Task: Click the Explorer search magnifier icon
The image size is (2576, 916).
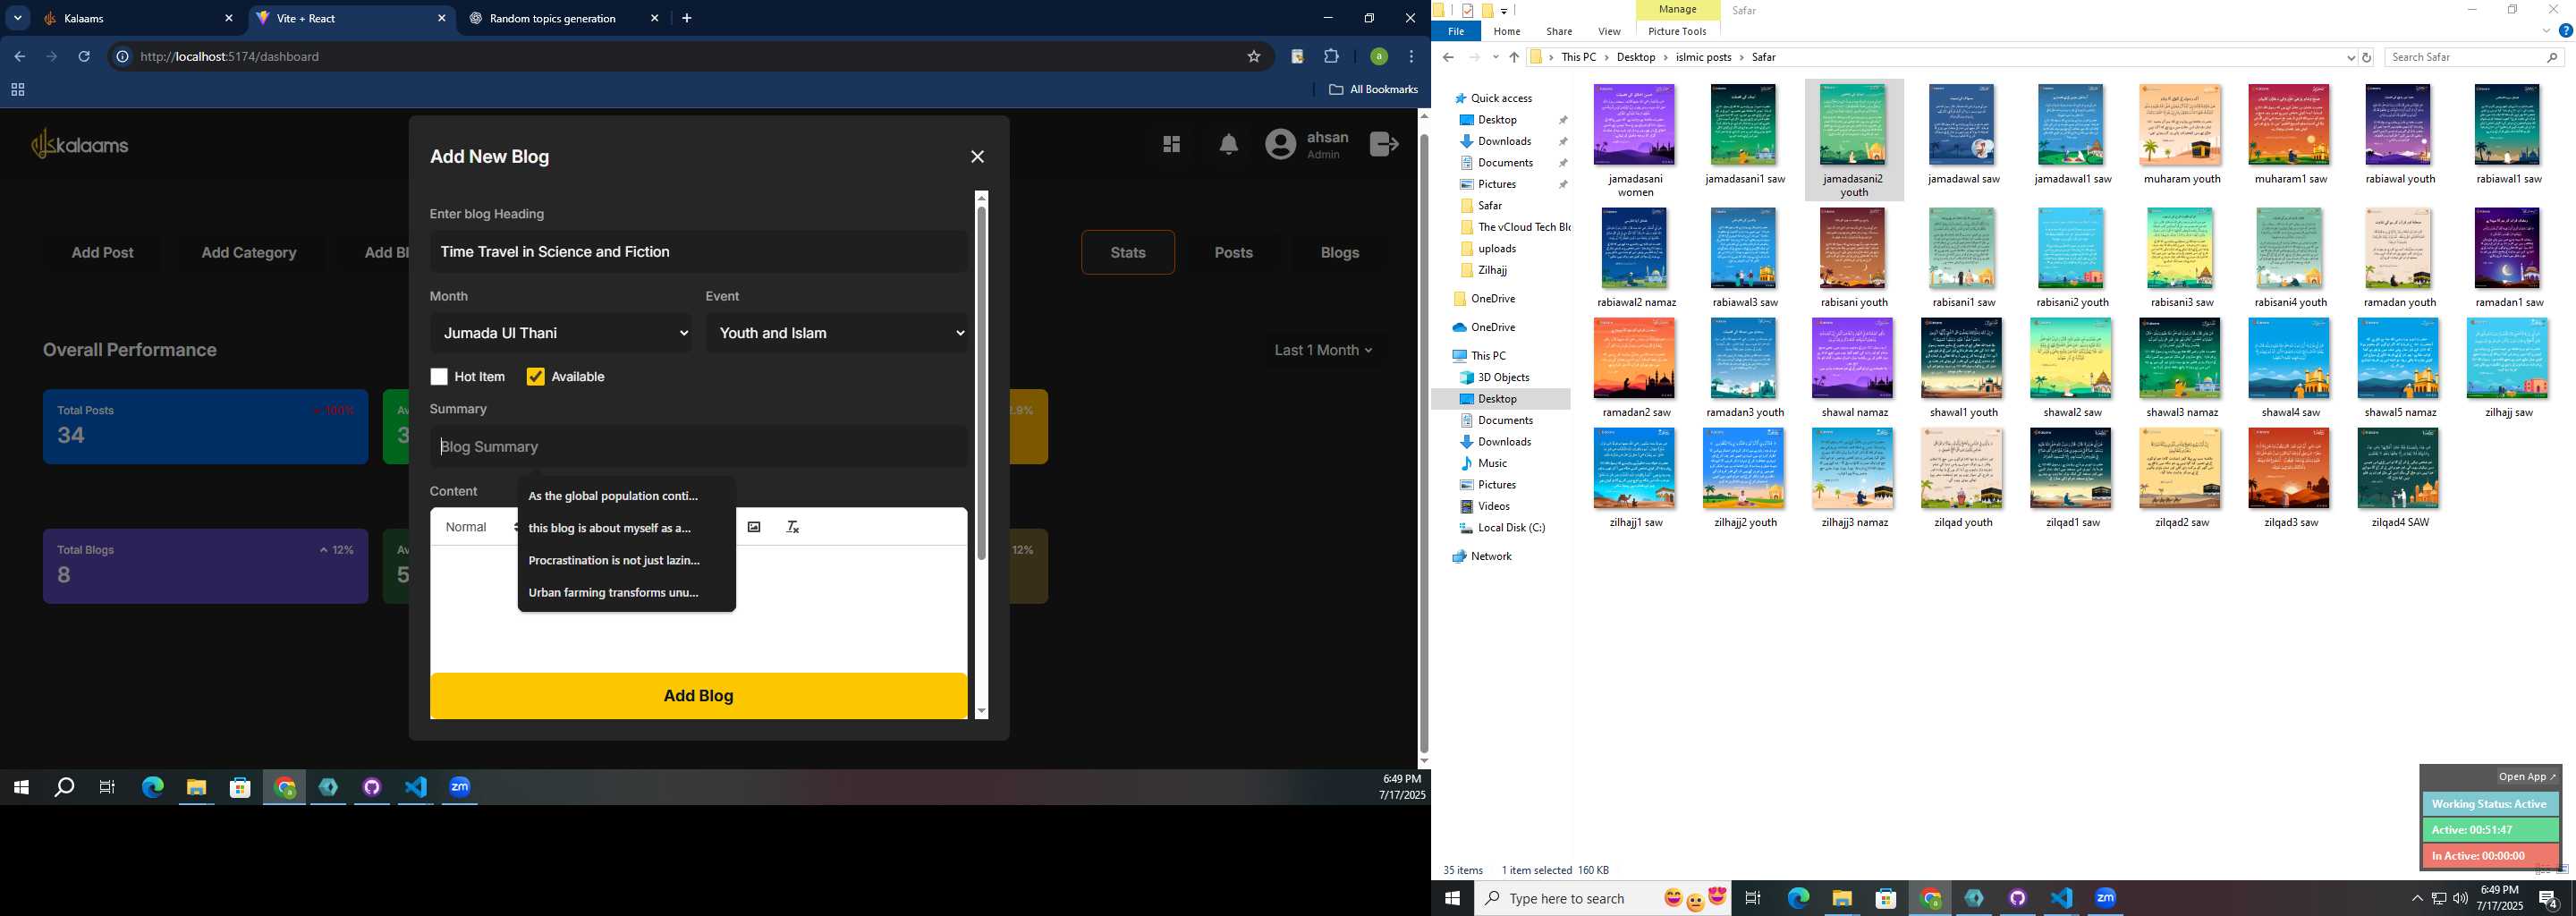Action: [x=2552, y=58]
